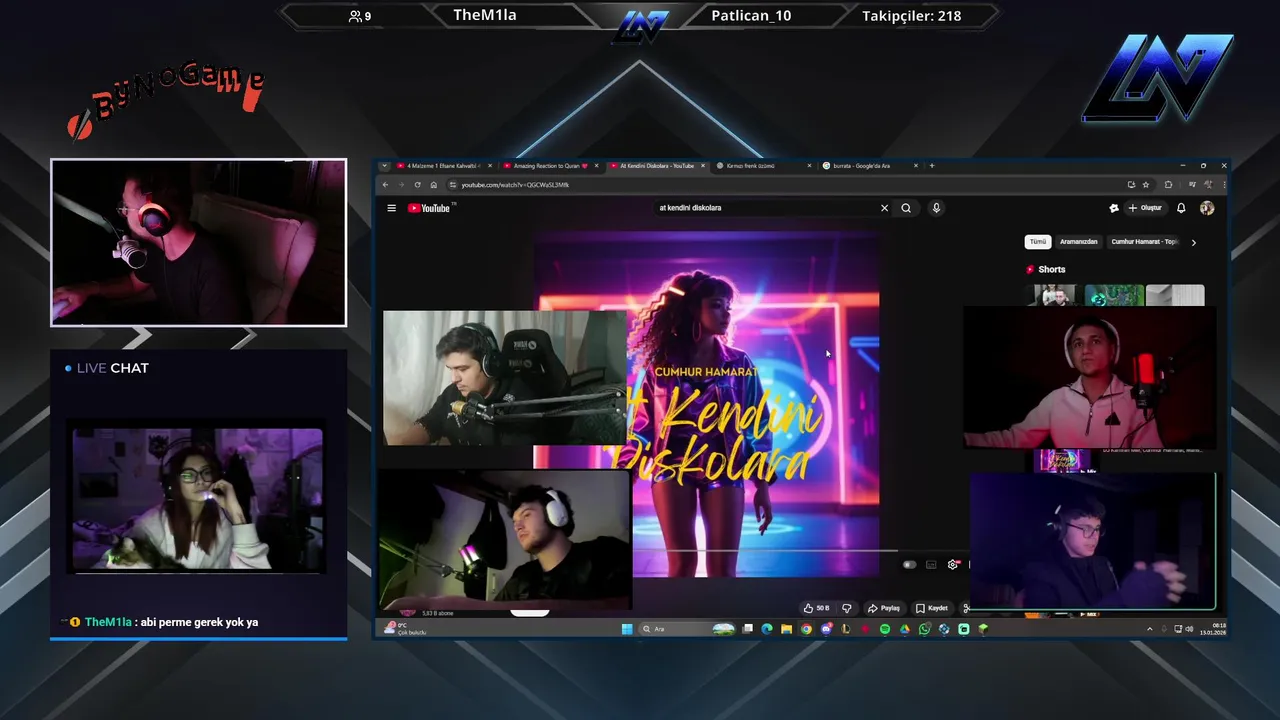Open Chrome home page button
This screenshot has height=720, width=1280.
(433, 185)
